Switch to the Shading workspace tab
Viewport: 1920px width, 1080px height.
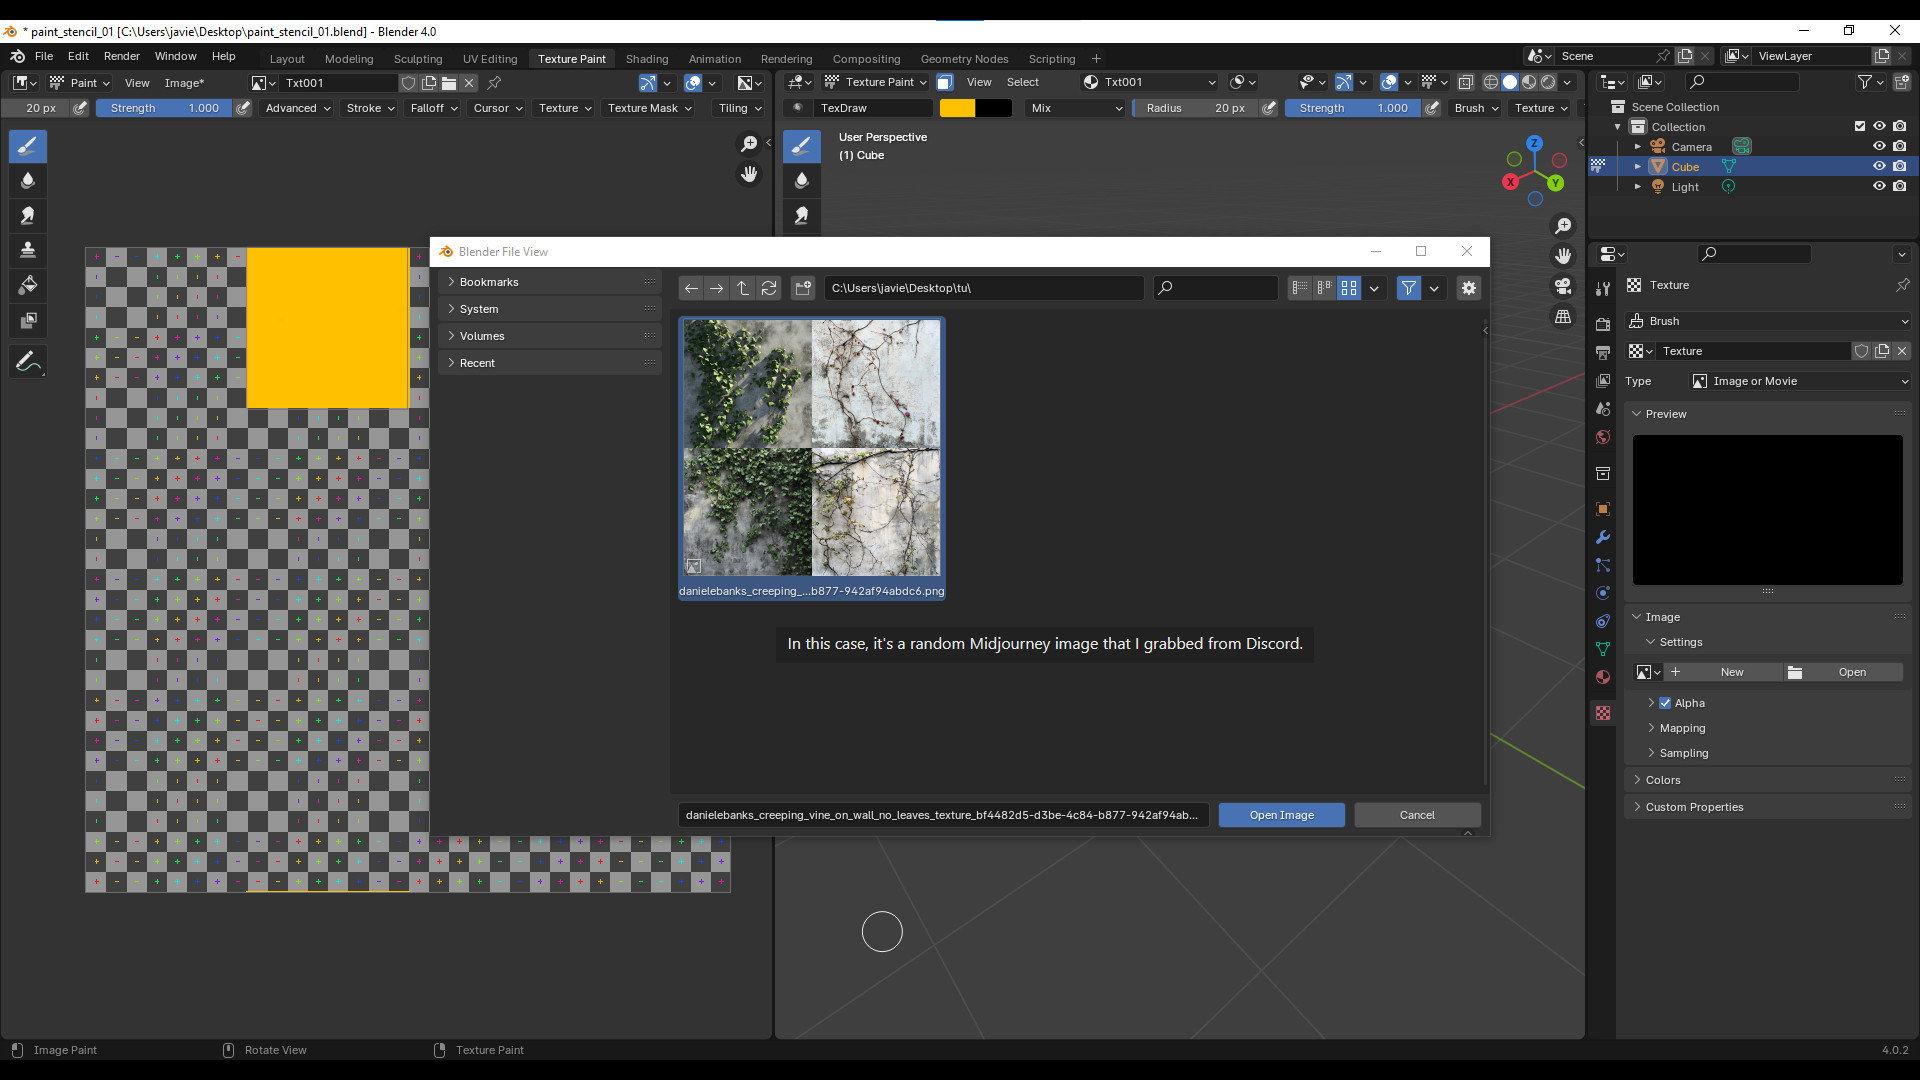coord(647,59)
